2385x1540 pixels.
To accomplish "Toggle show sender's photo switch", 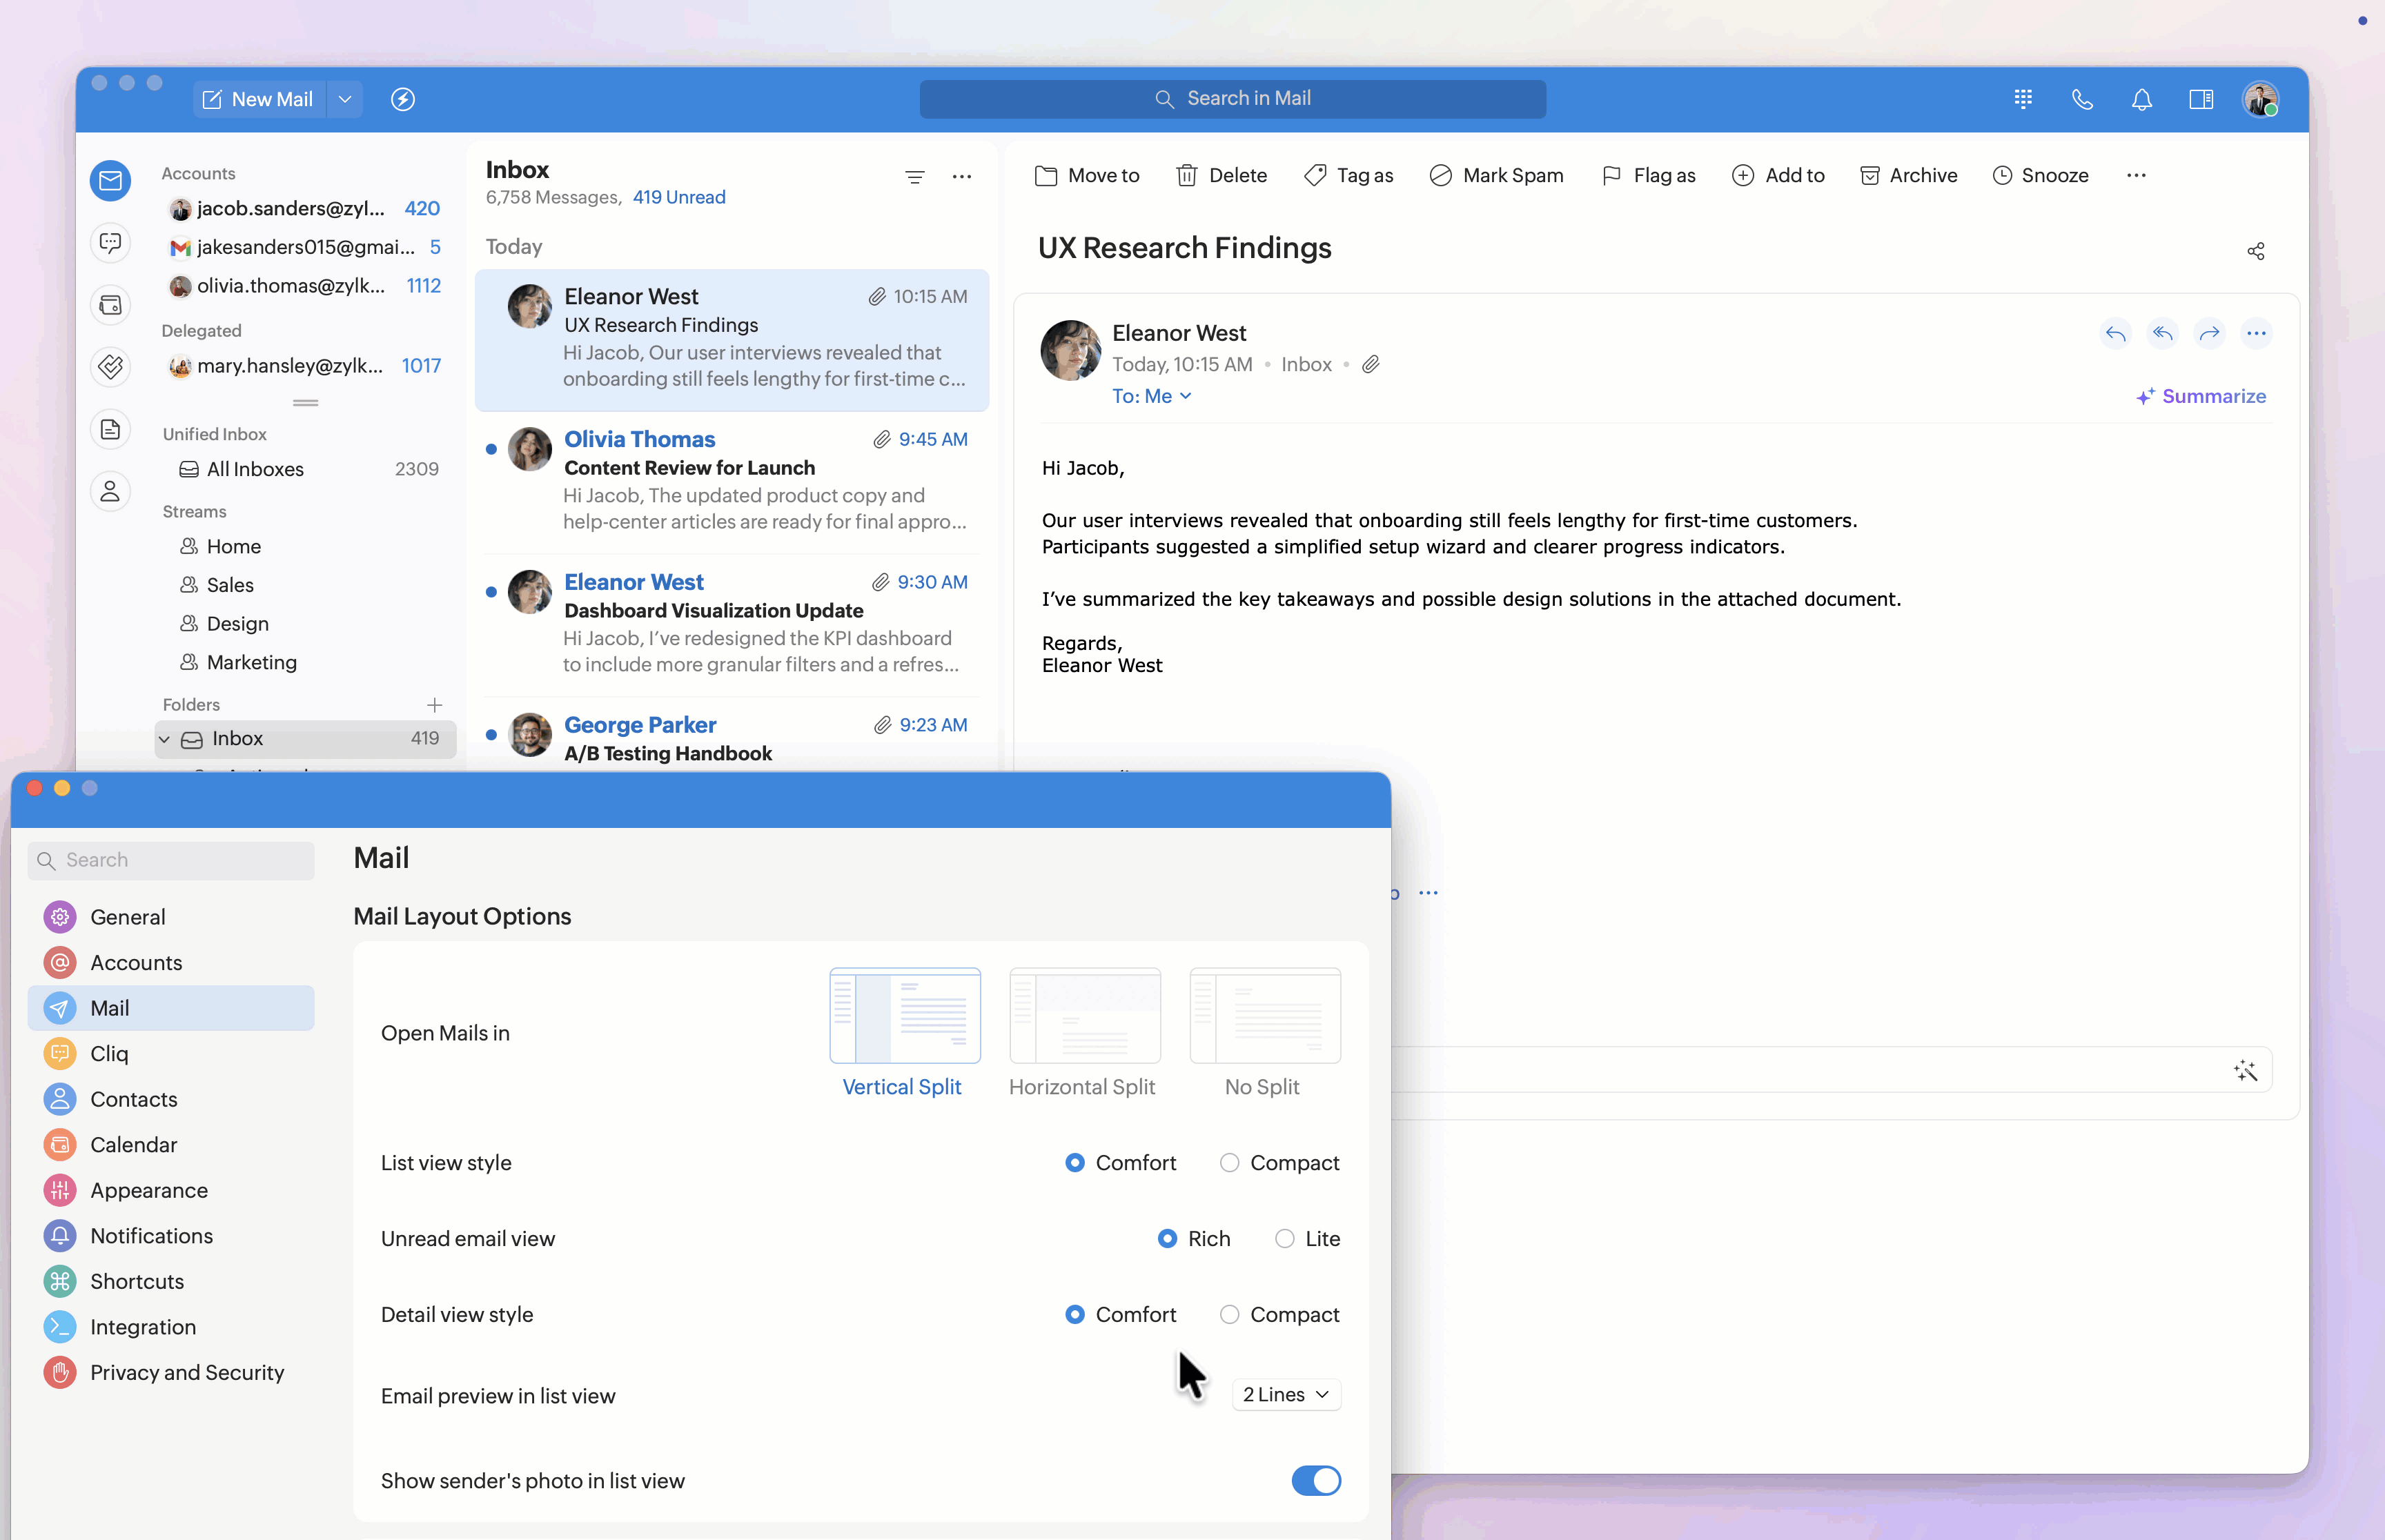I will tap(1315, 1481).
